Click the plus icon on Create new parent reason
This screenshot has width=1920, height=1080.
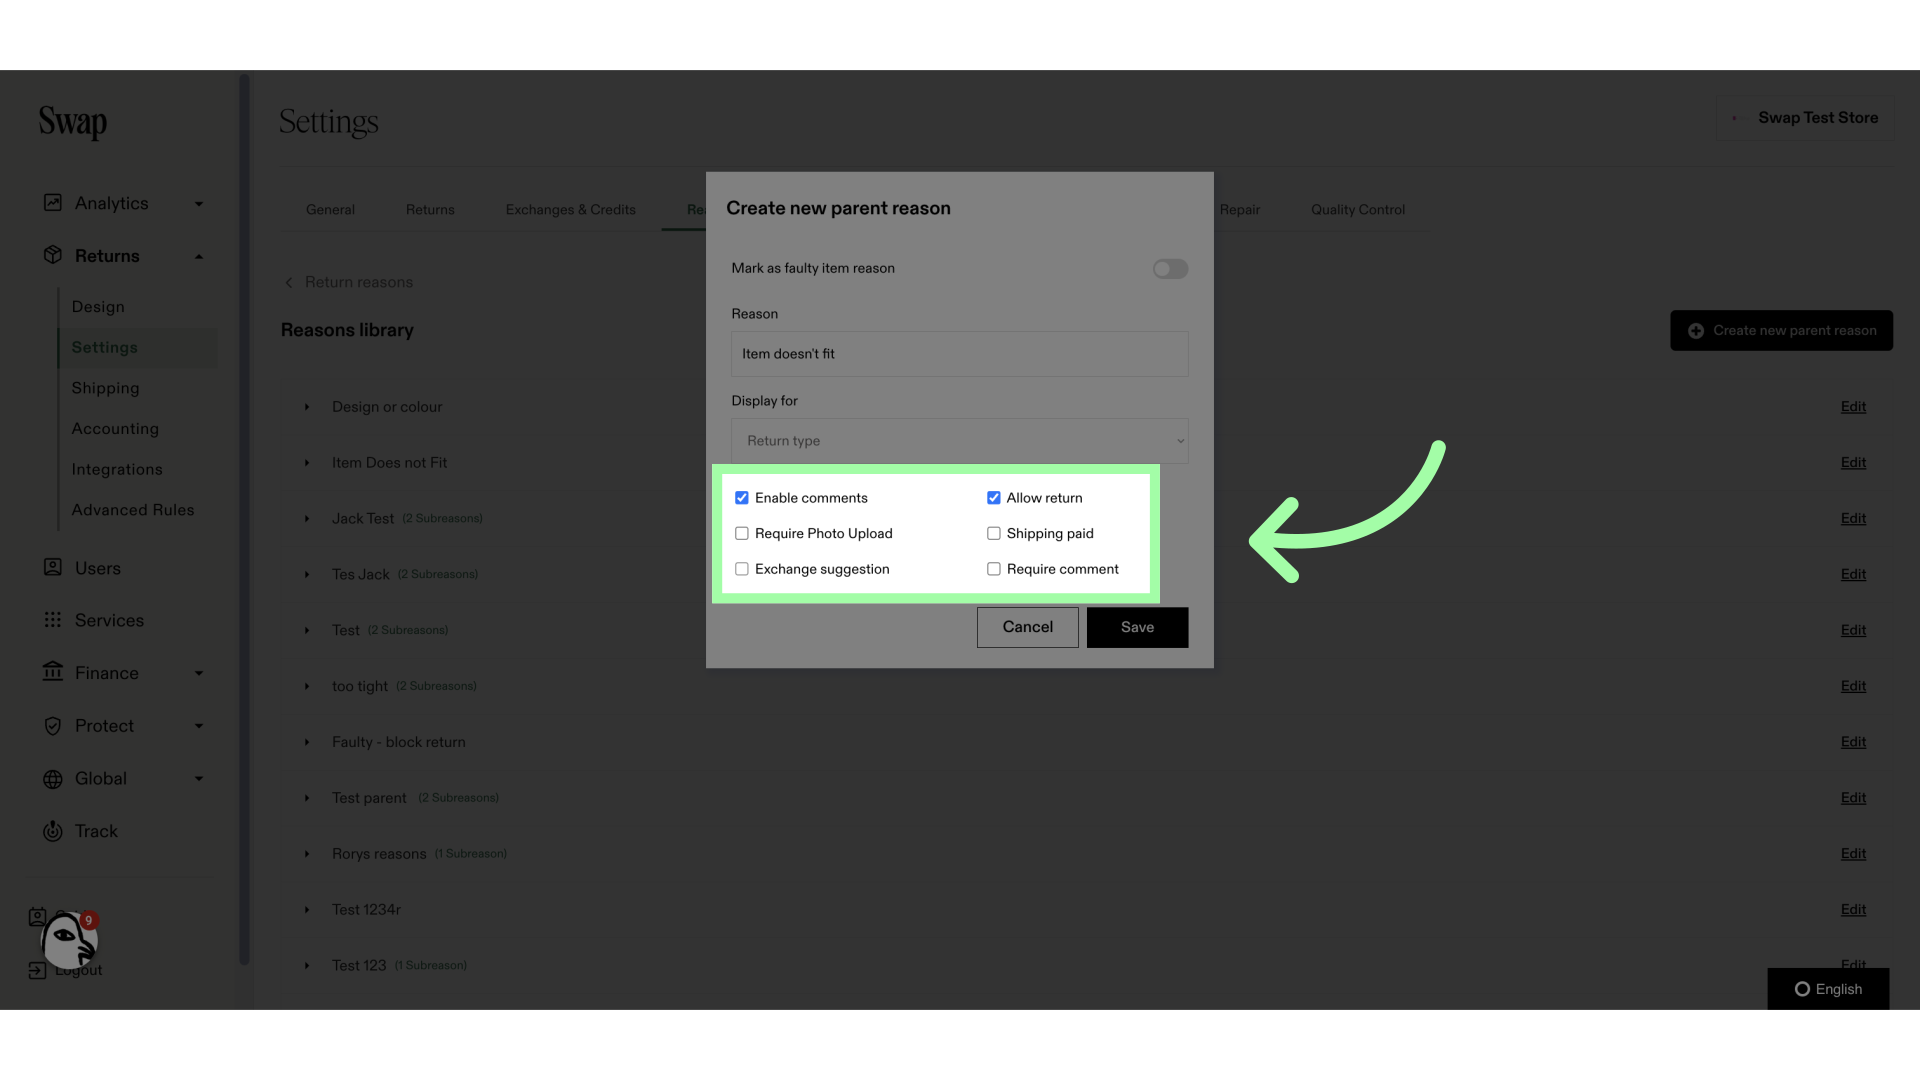1696,331
